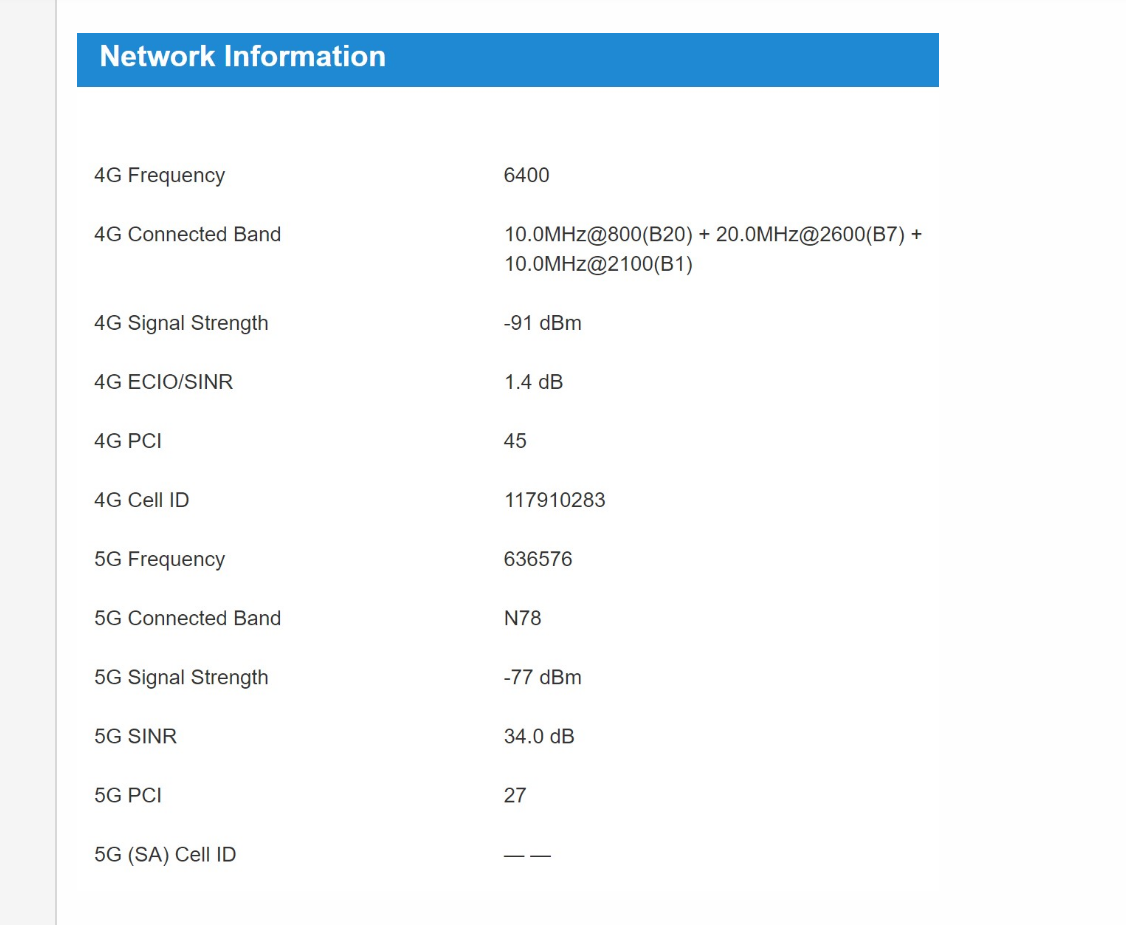
Task: Click the 1.4 dB value
Action: 534,382
